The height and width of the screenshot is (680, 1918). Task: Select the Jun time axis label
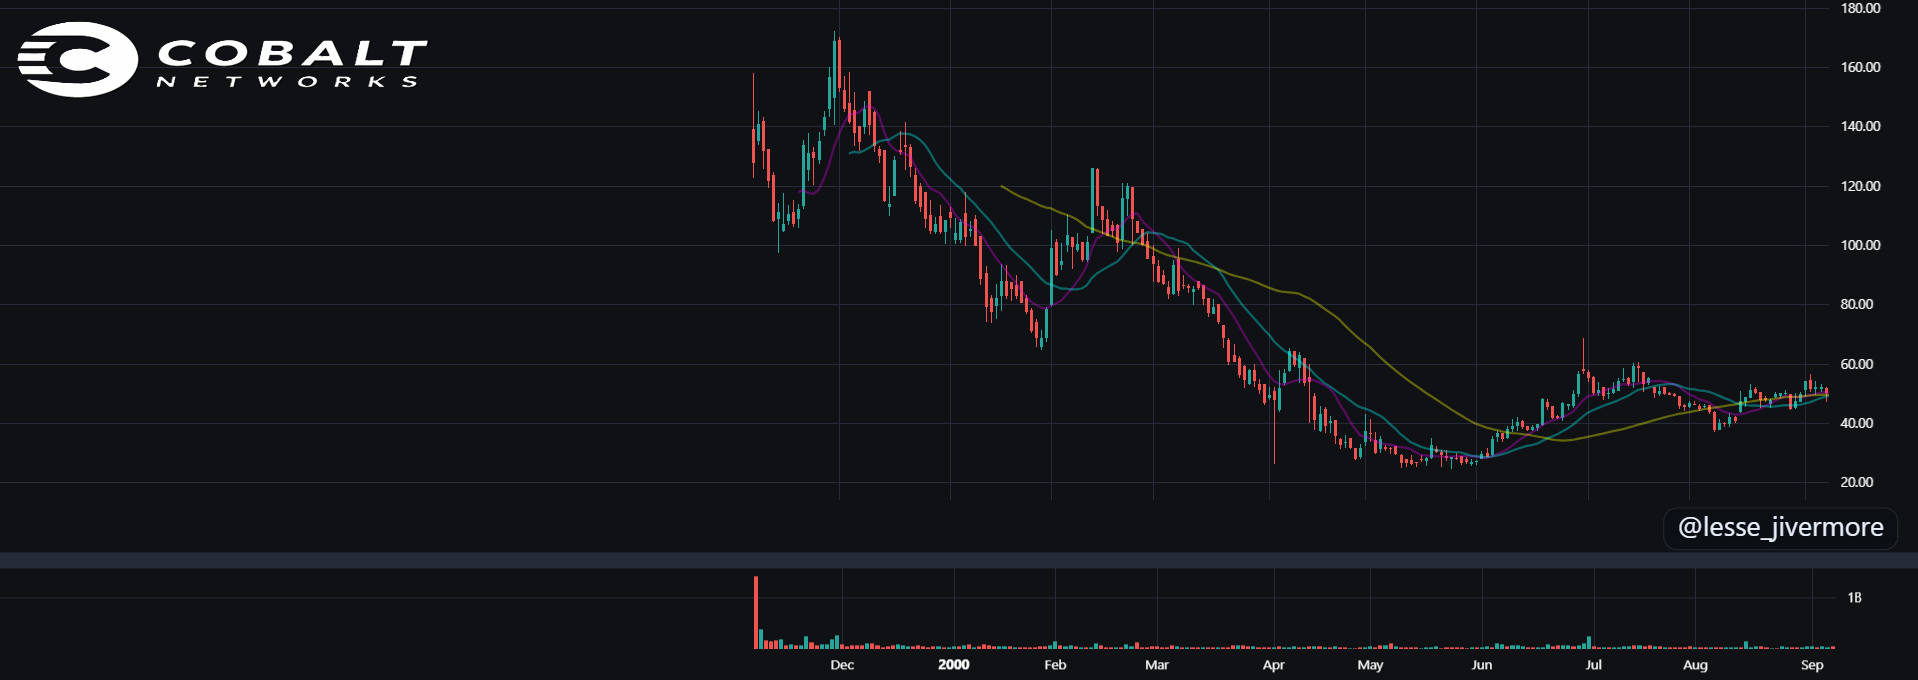click(x=1482, y=665)
